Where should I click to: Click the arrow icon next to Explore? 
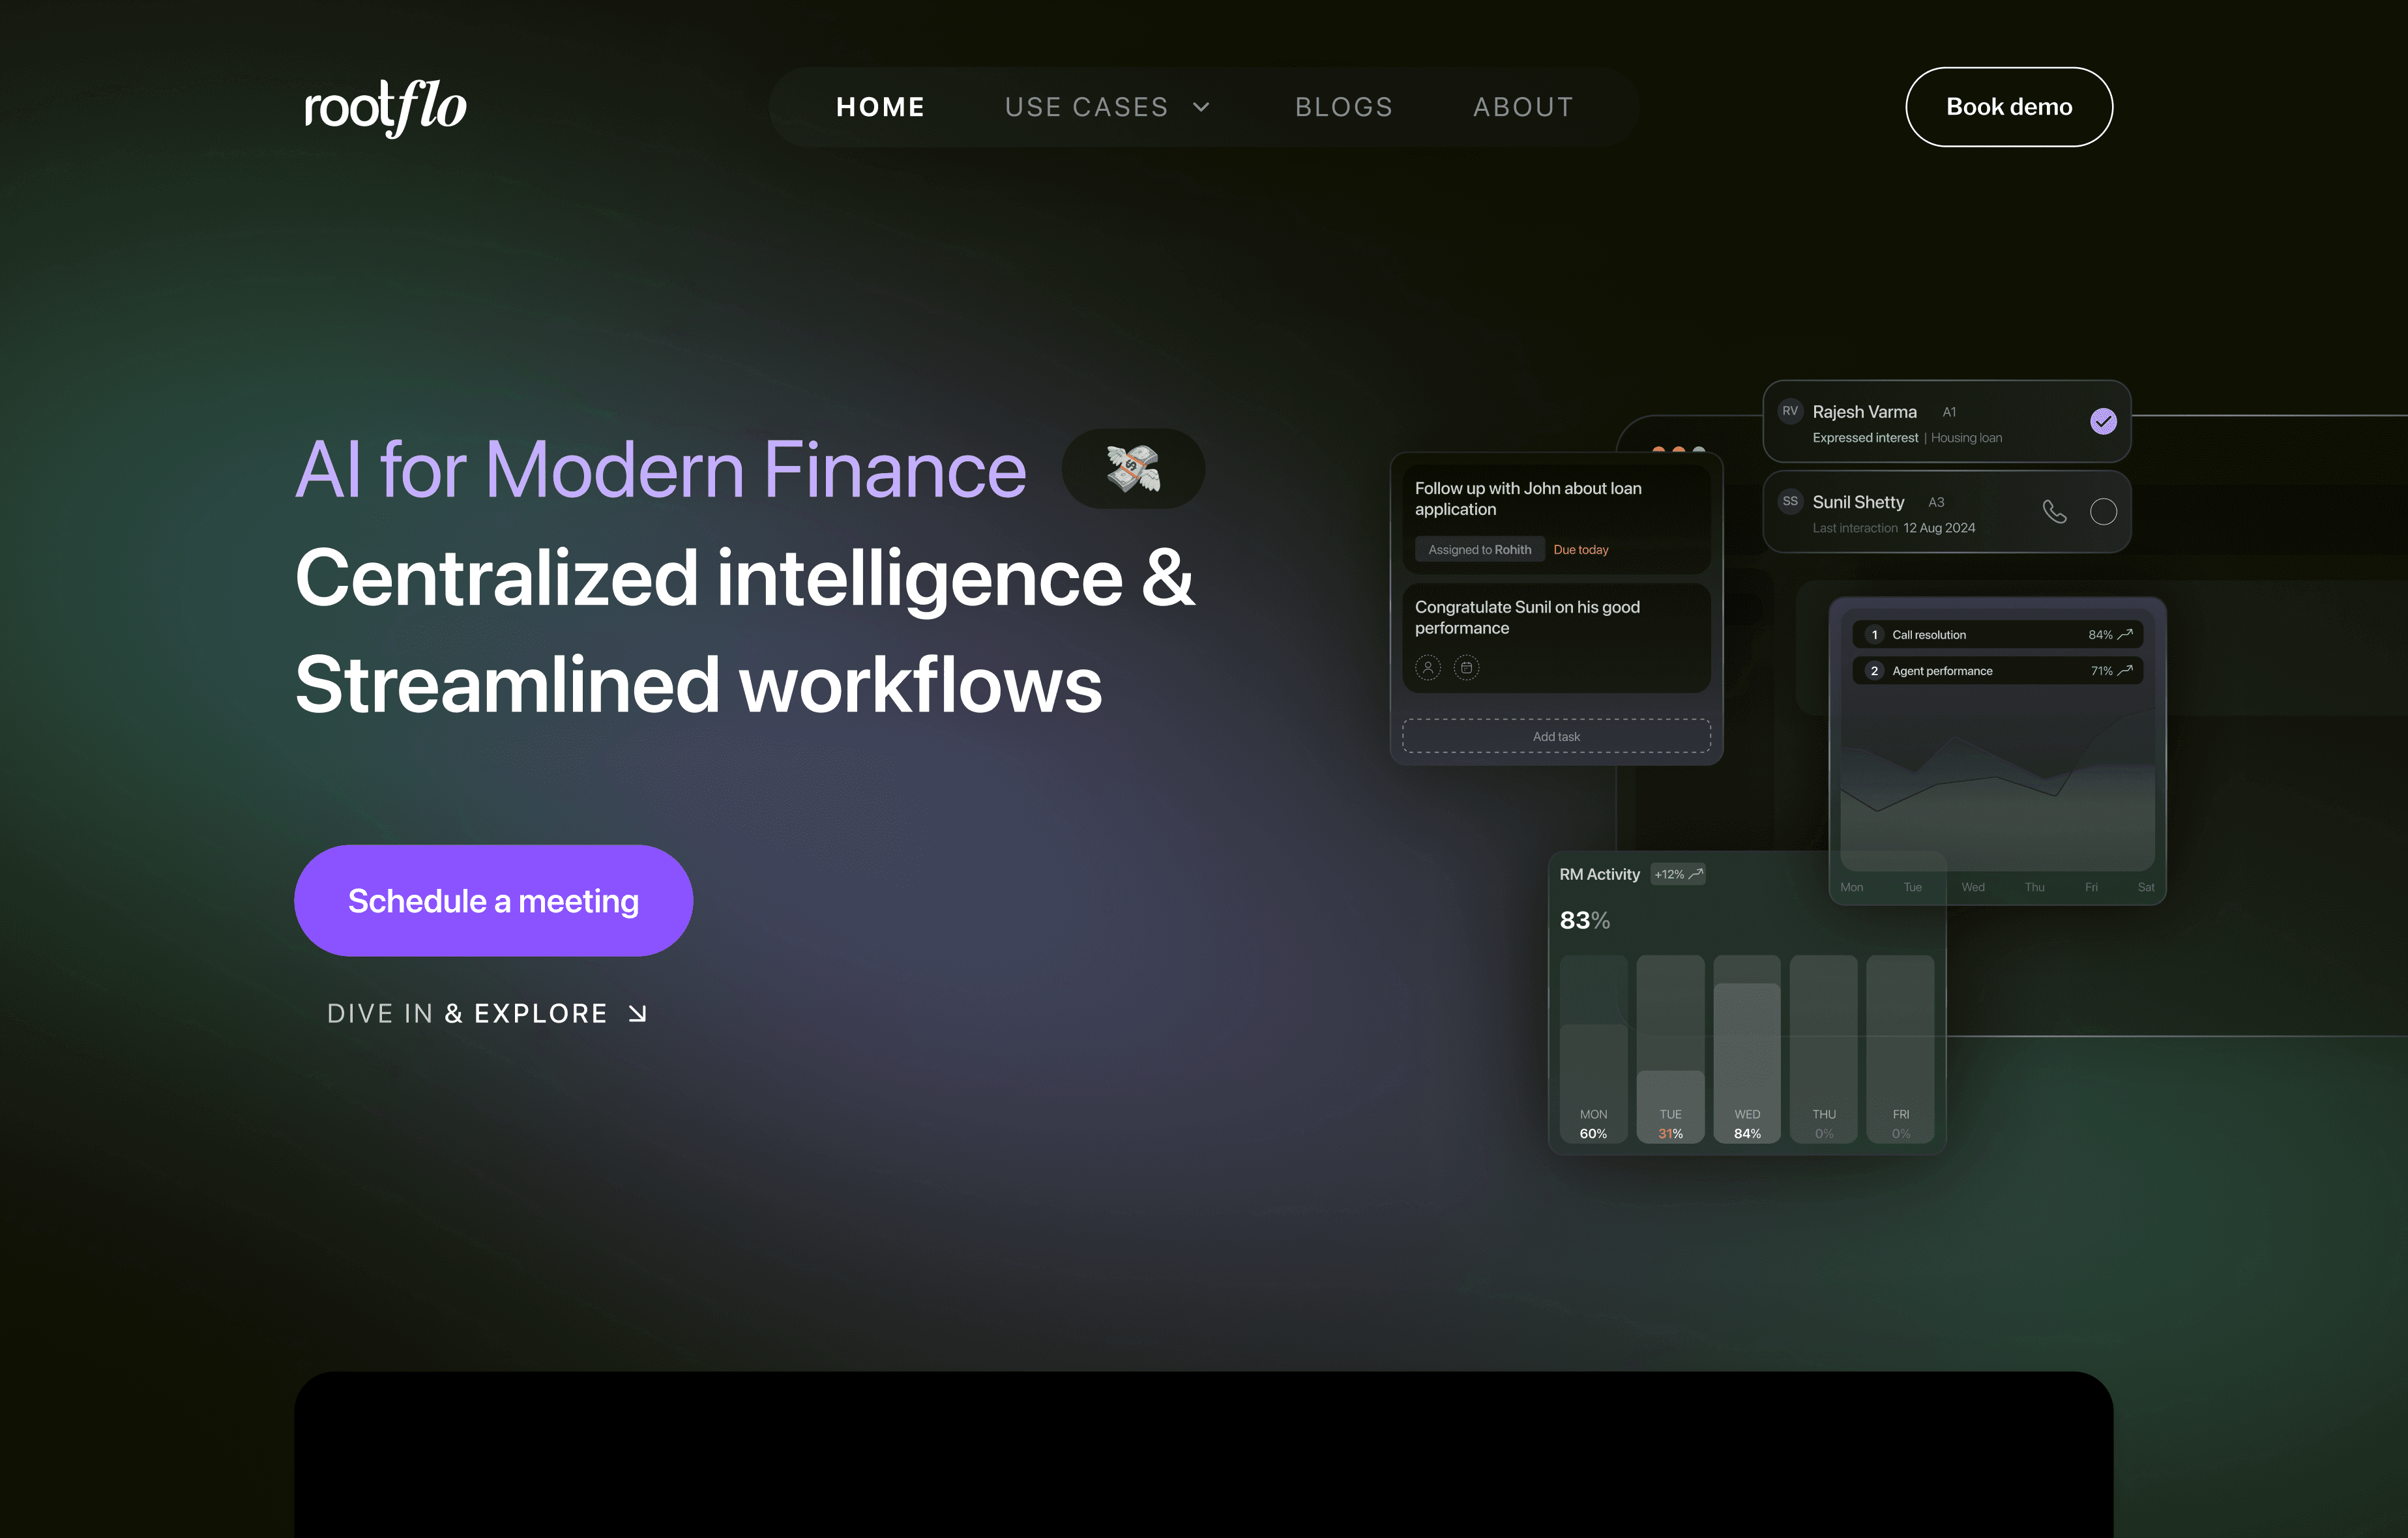[637, 1014]
